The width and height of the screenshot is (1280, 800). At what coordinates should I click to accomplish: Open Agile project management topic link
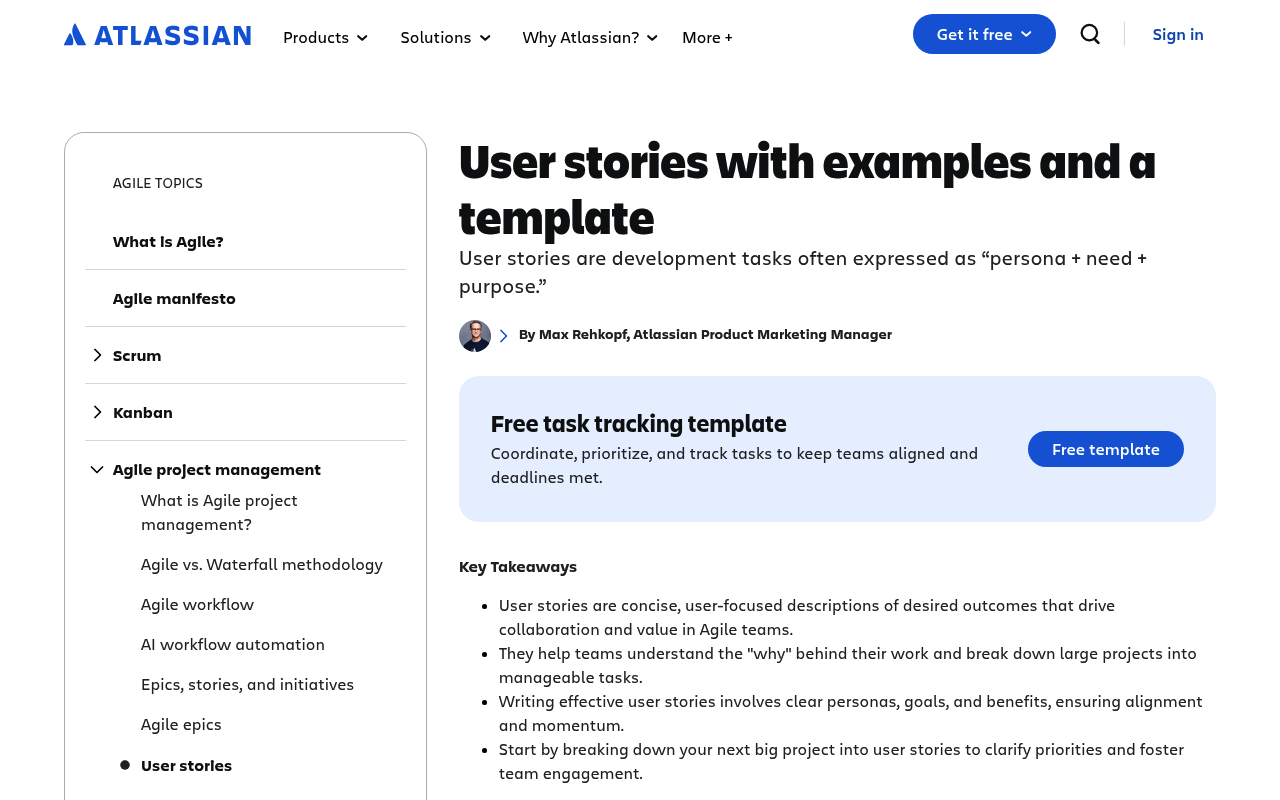(217, 469)
